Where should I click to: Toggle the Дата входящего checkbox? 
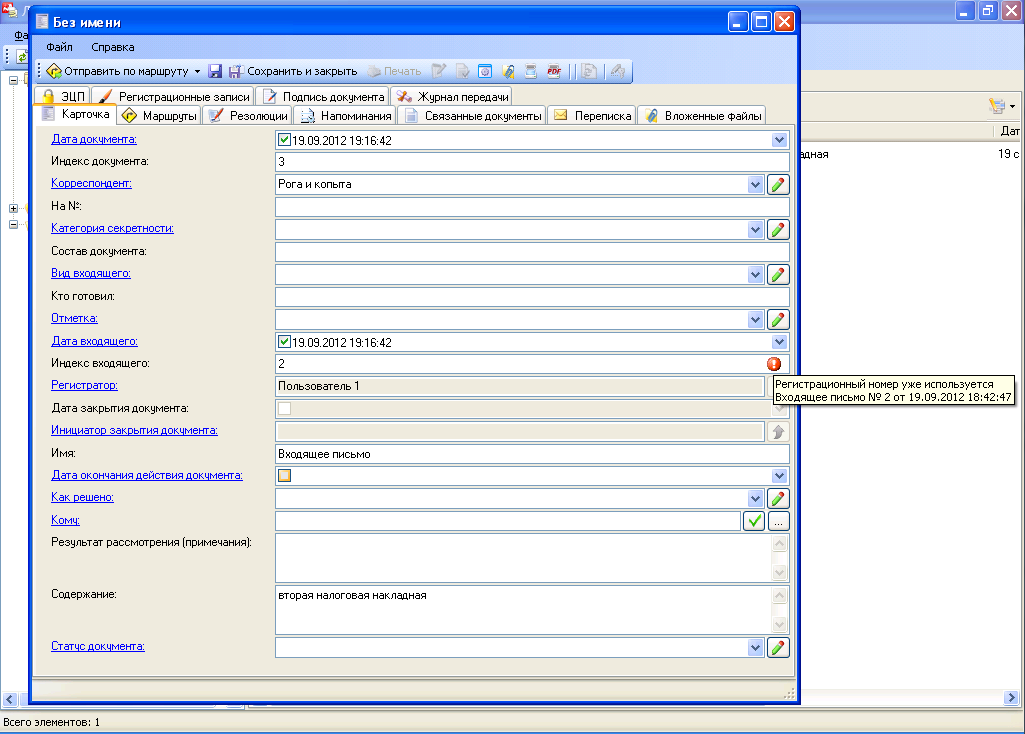[285, 342]
